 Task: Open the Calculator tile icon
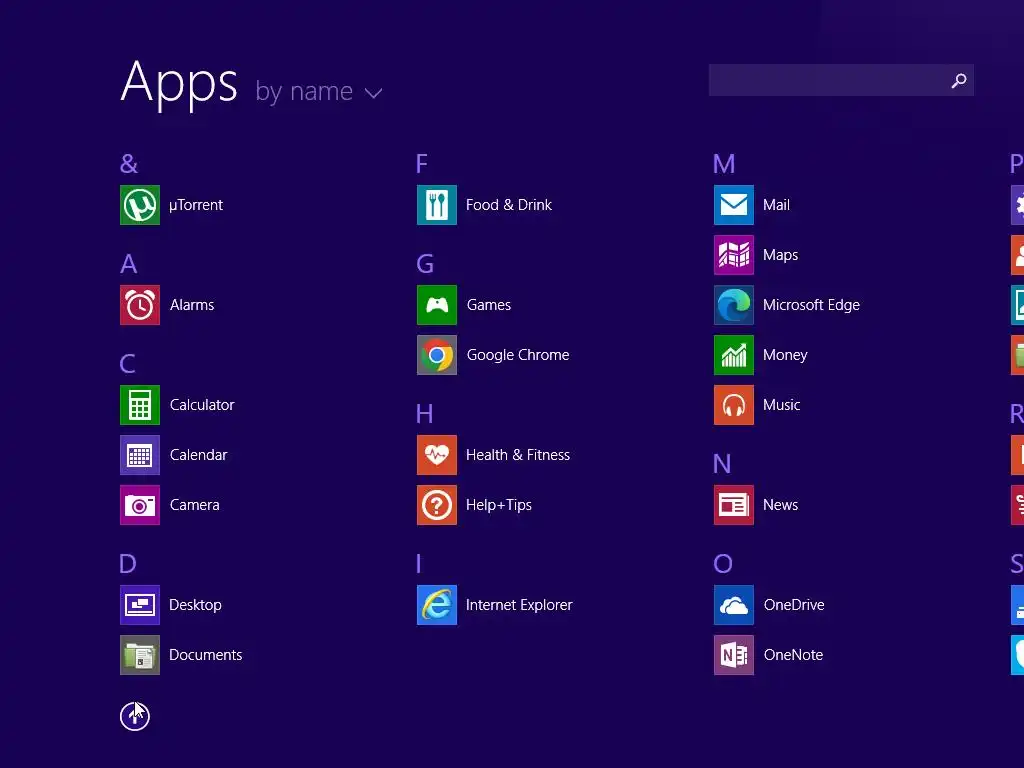tap(140, 405)
